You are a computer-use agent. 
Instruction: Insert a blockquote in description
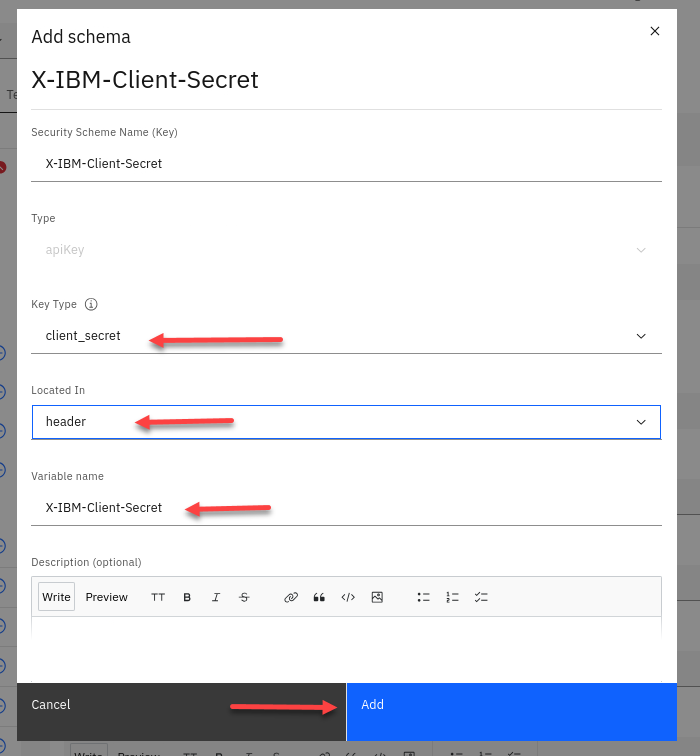click(320, 597)
